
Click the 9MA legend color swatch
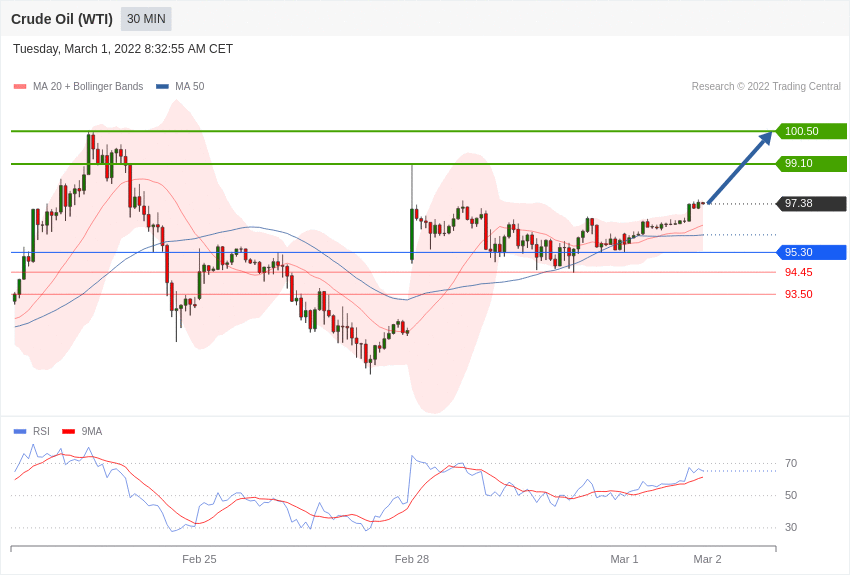(68, 431)
